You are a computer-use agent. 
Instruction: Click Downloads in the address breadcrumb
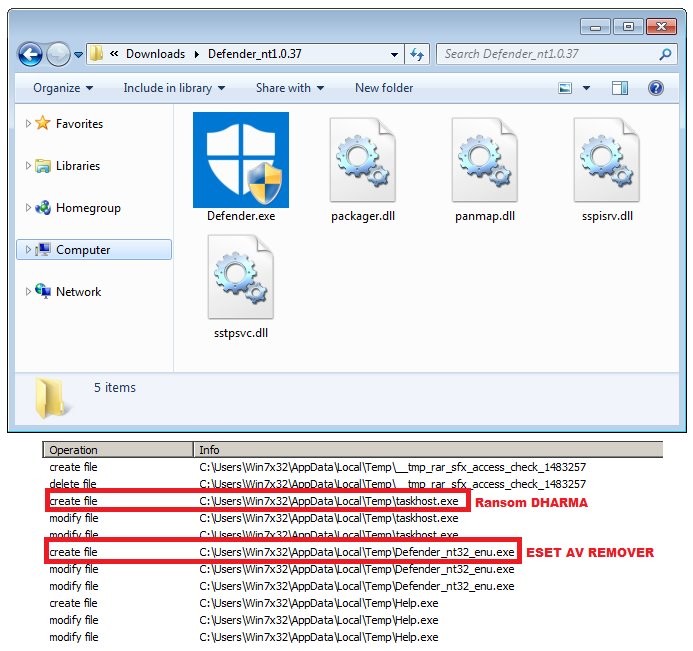point(155,54)
